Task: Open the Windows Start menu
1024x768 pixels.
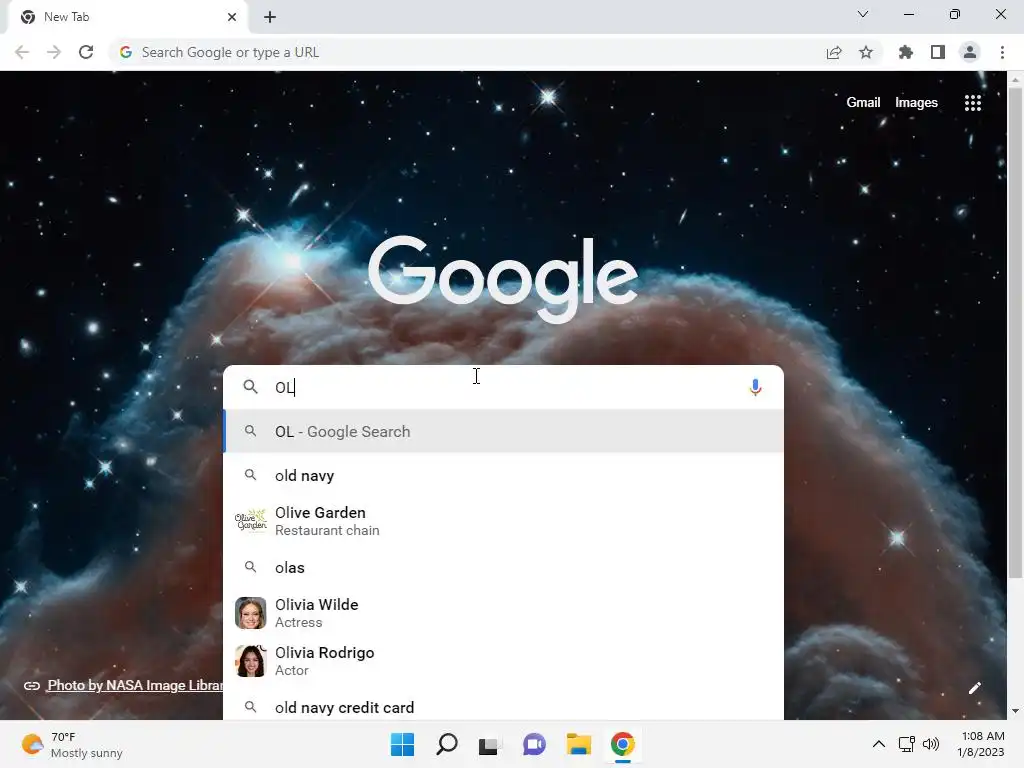Action: pos(402,744)
